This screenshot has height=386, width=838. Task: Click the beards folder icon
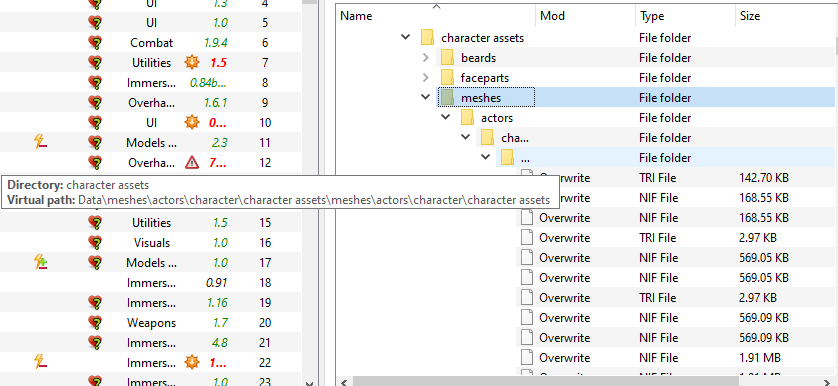[447, 58]
